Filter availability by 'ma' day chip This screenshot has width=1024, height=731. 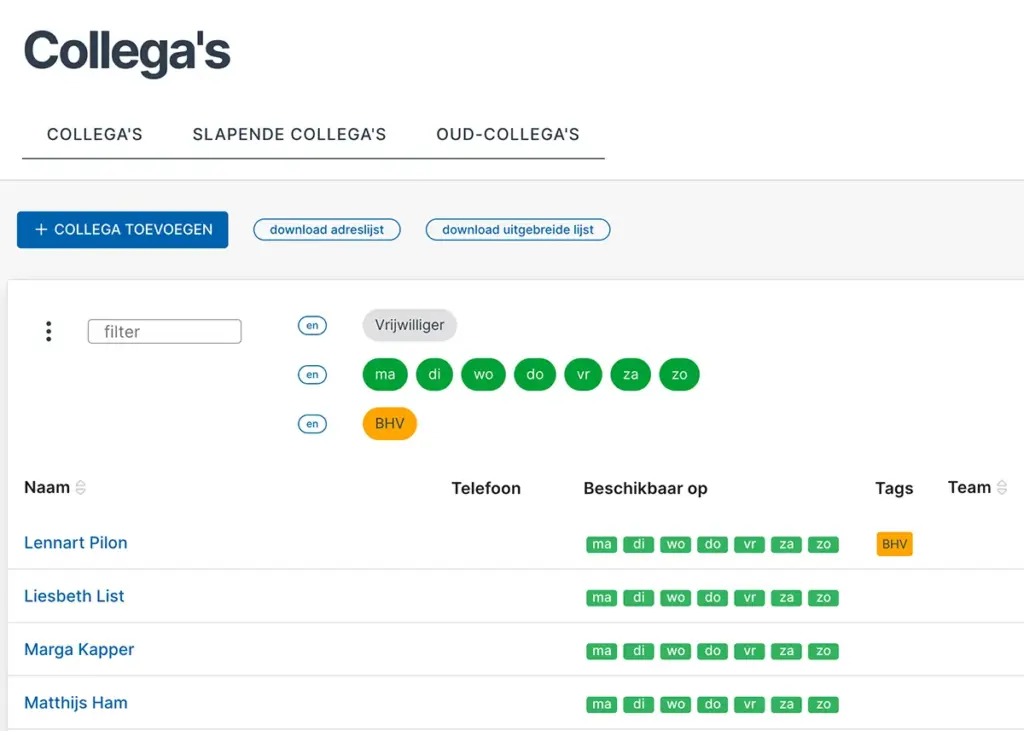[x=385, y=375]
